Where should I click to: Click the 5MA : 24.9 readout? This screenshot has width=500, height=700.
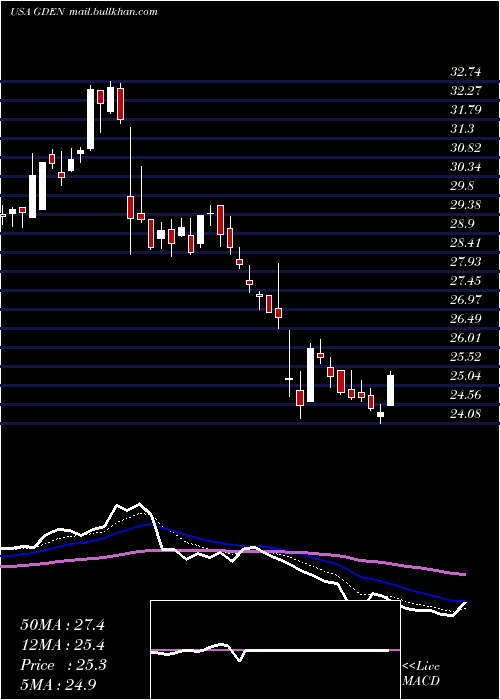[x=58, y=685]
